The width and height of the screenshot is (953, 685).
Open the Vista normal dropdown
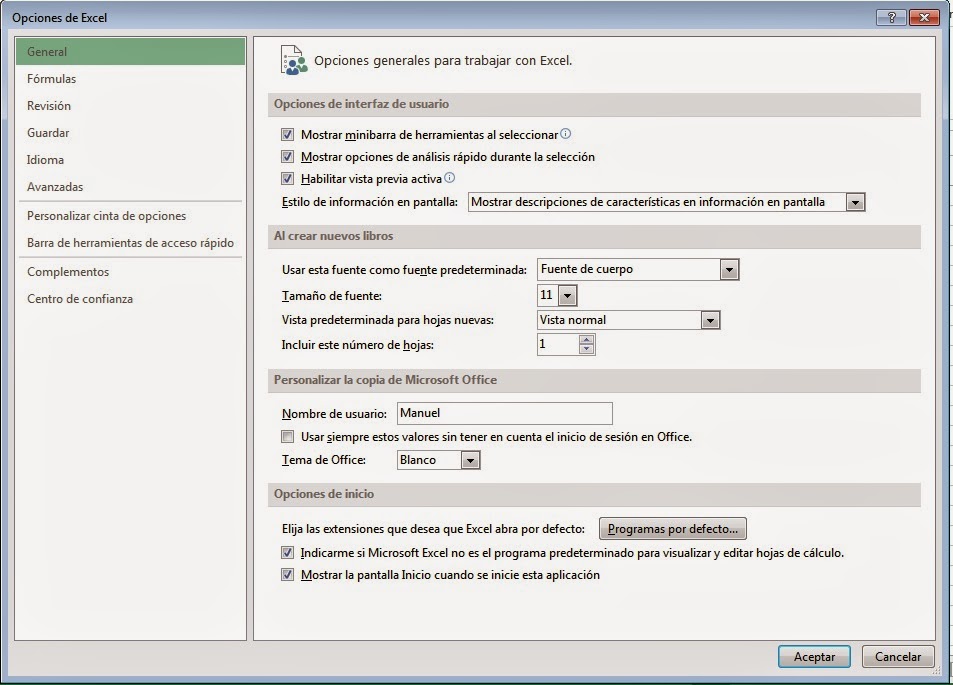[x=710, y=319]
